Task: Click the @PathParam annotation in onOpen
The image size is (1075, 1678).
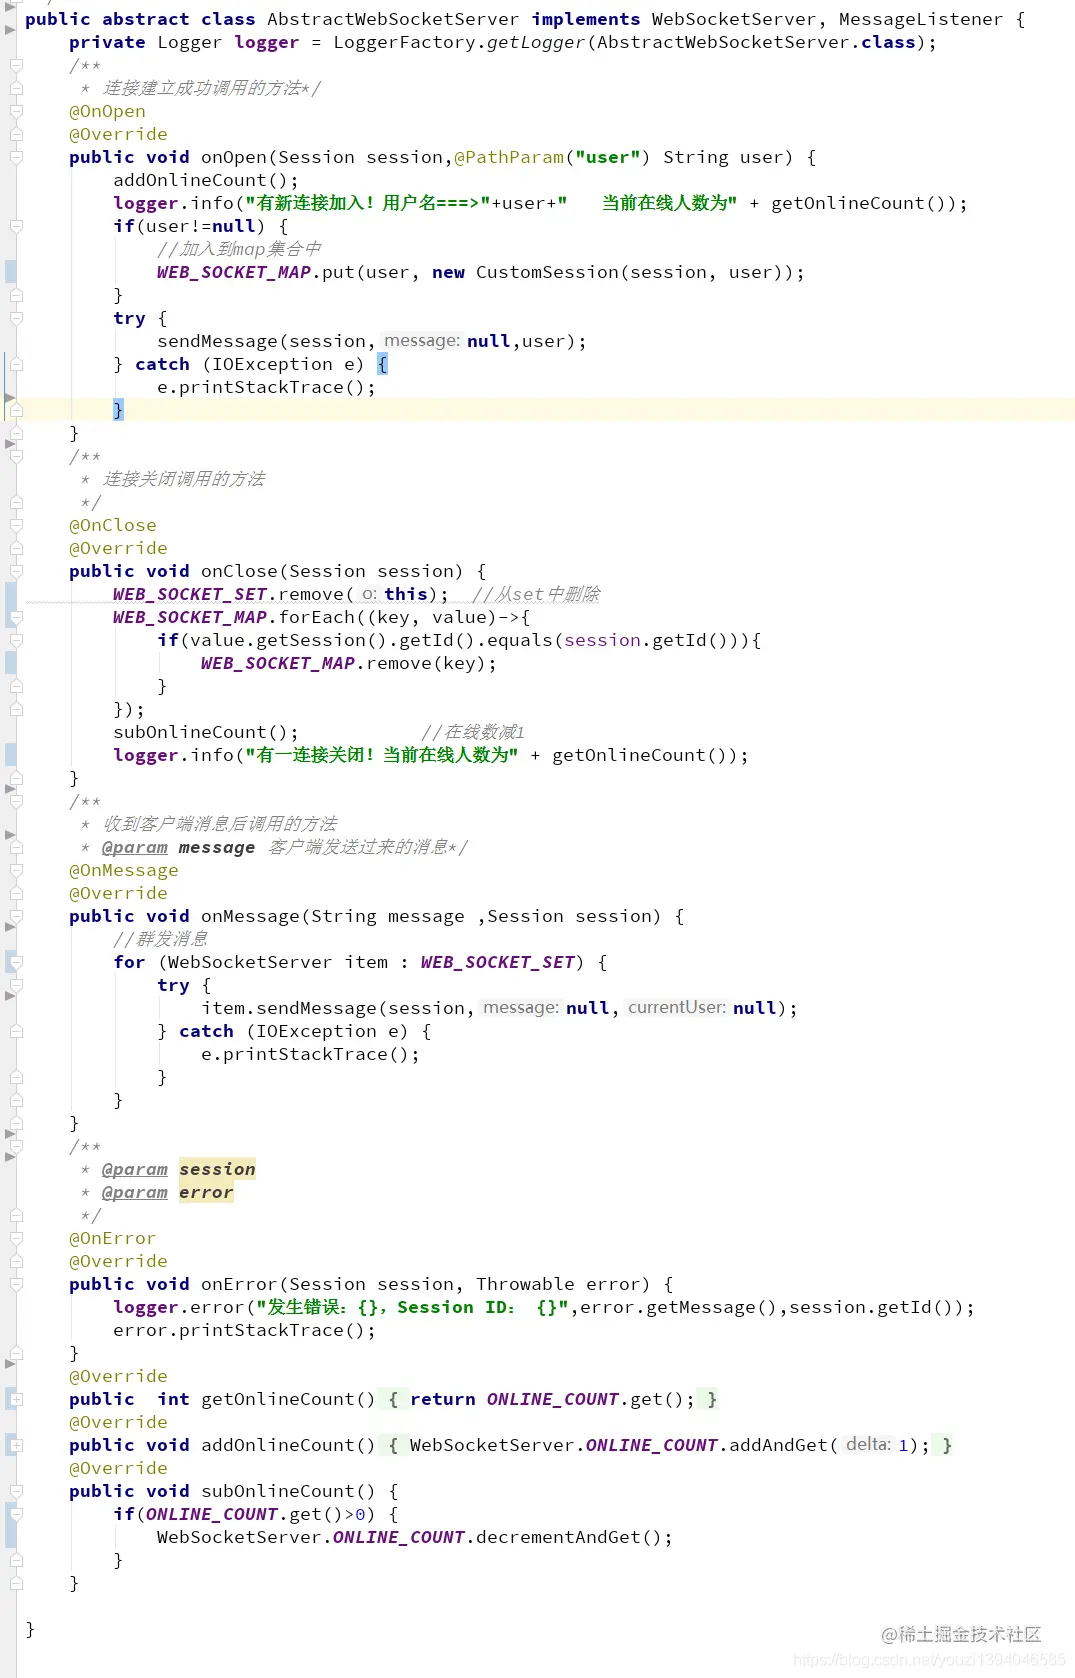Action: tap(509, 157)
